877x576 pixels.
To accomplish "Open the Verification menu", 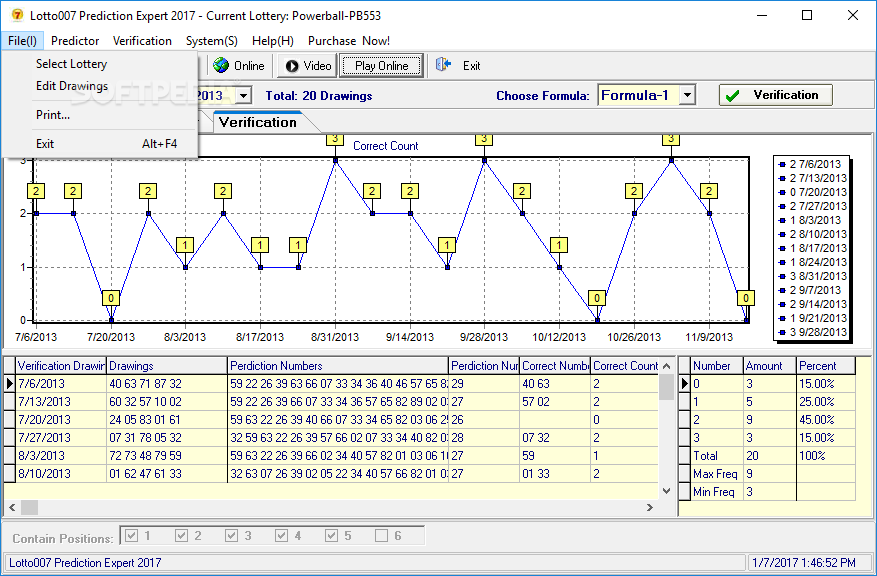I will point(142,41).
